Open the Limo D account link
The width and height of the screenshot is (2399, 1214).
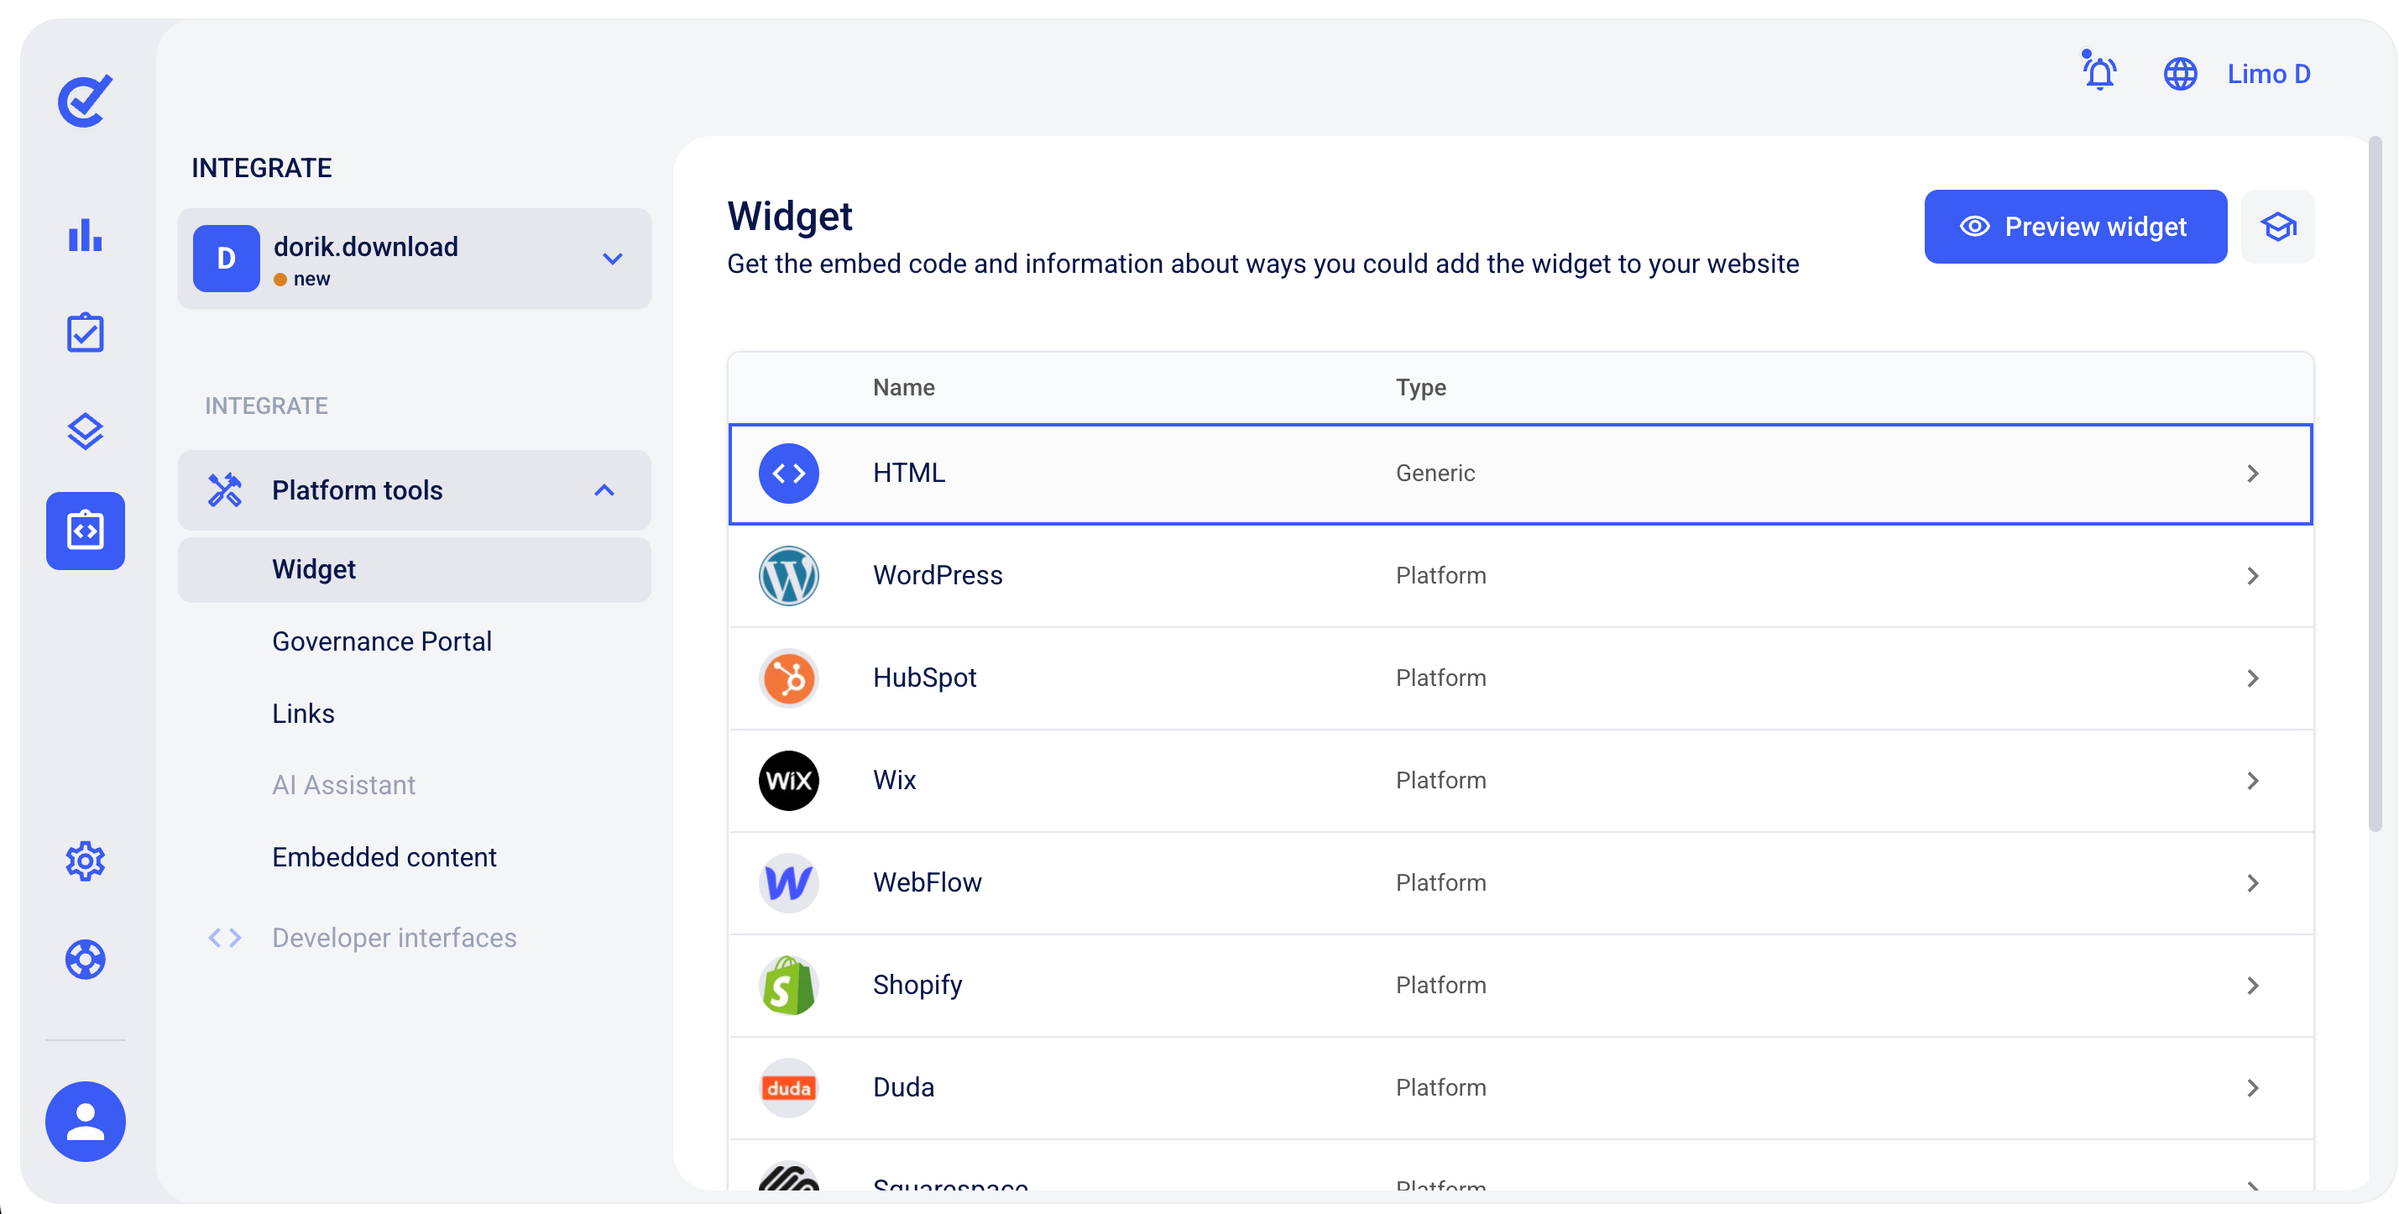pos(2268,74)
